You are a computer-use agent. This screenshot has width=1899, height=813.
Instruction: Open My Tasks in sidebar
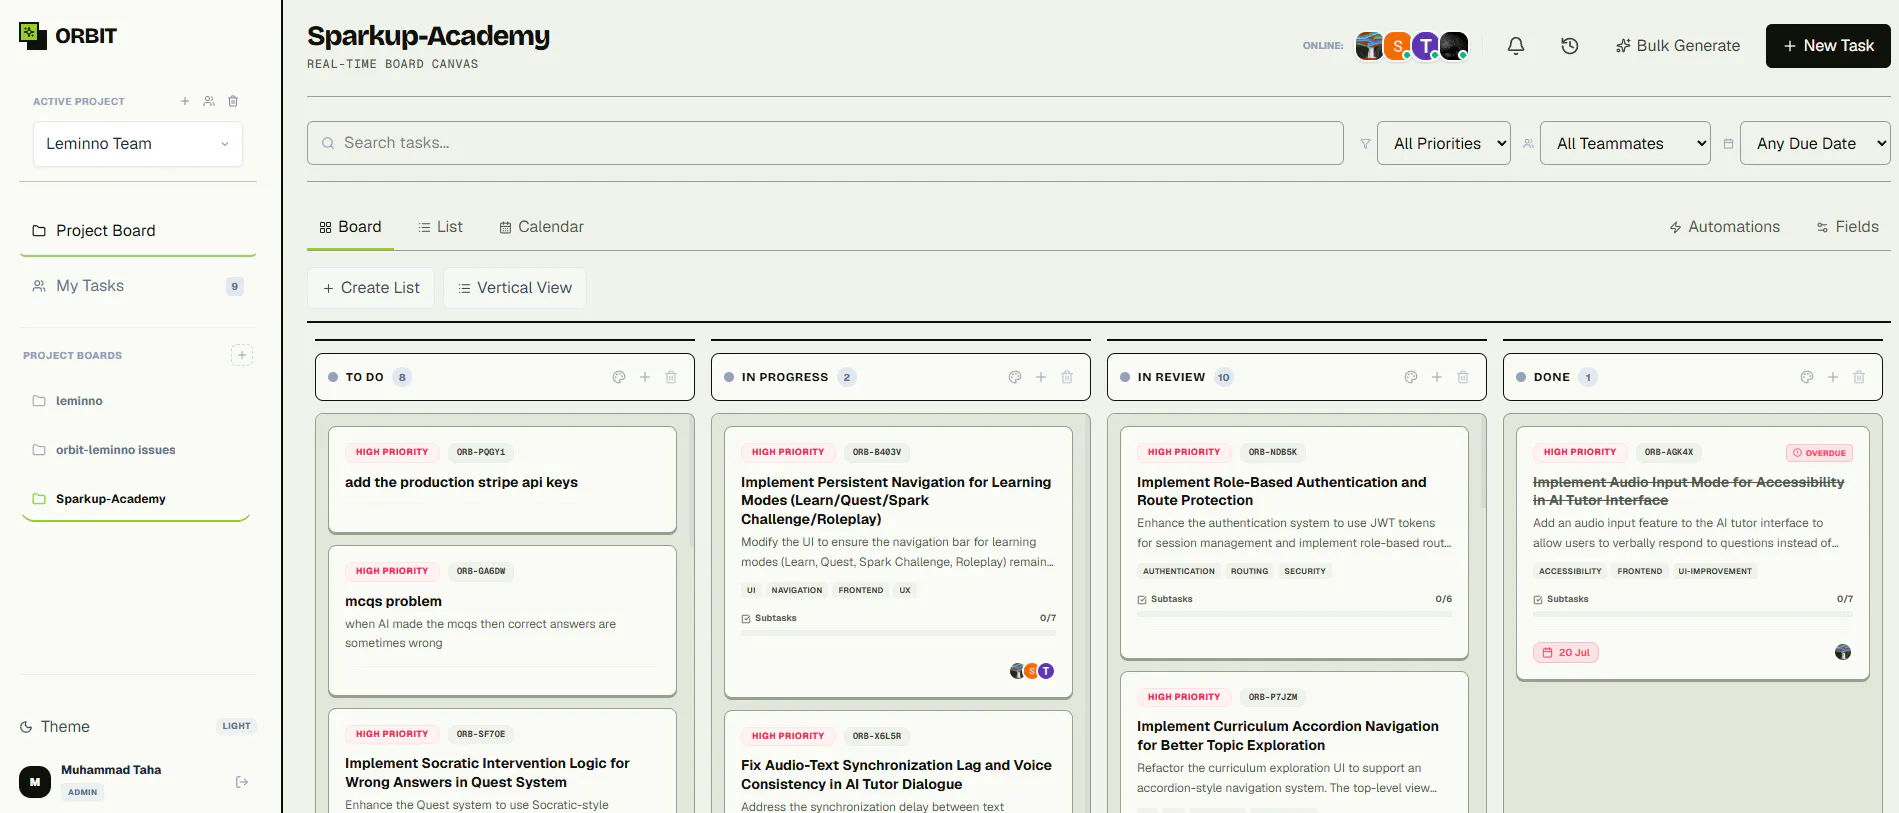138,286
